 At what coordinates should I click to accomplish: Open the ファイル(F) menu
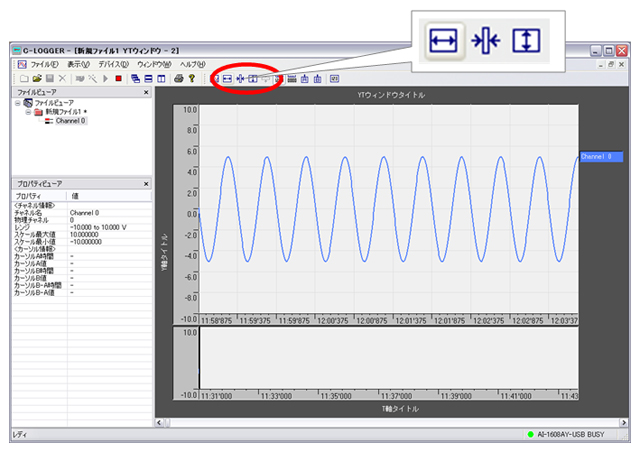pos(44,65)
